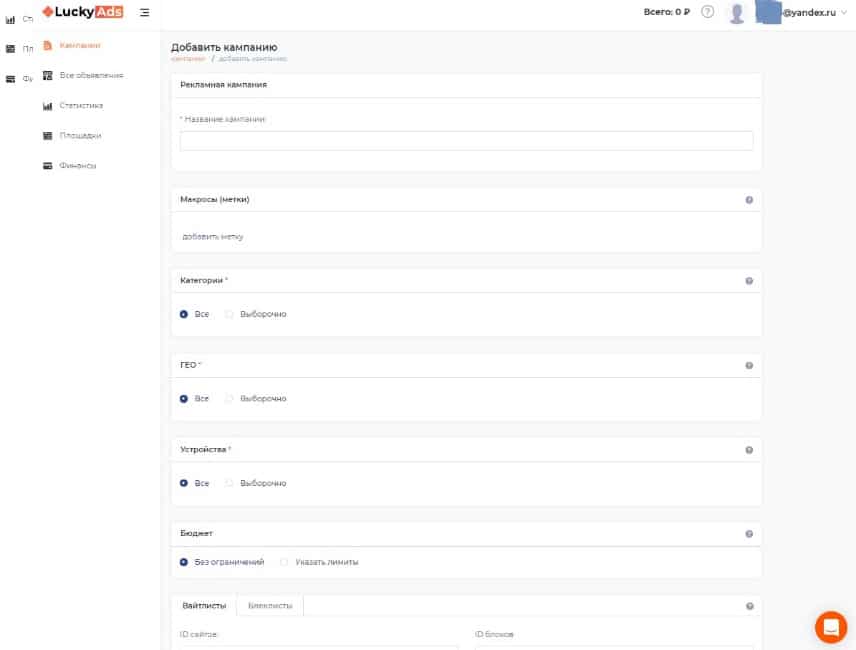
Task: Click the LuckyAds logo
Action: coord(82,12)
